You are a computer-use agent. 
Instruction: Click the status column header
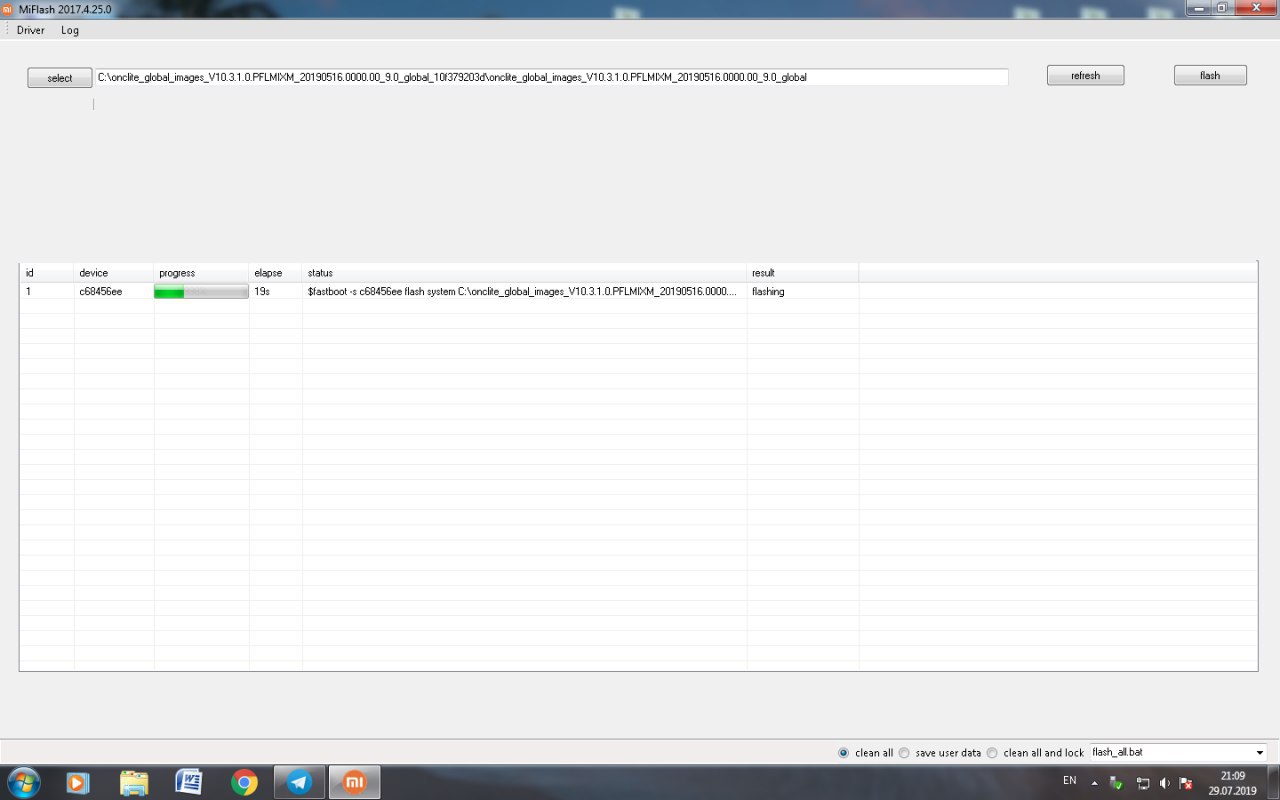pos(524,273)
